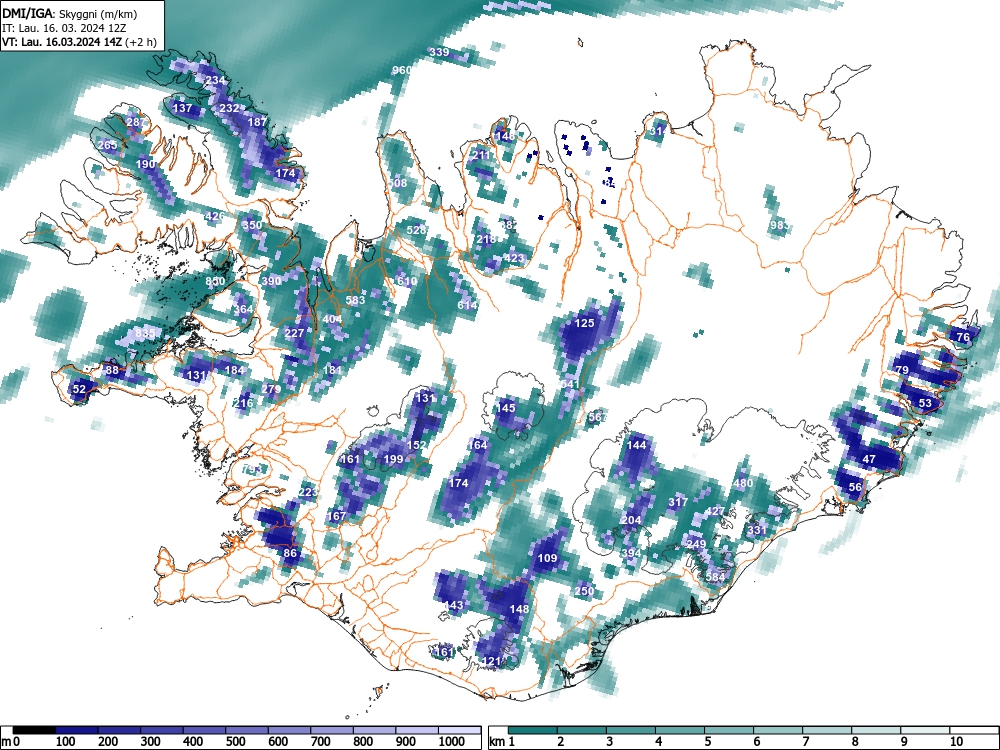Click the visibility value 218 on the map
Image resolution: width=1000 pixels, height=750 pixels.
pyautogui.click(x=485, y=240)
